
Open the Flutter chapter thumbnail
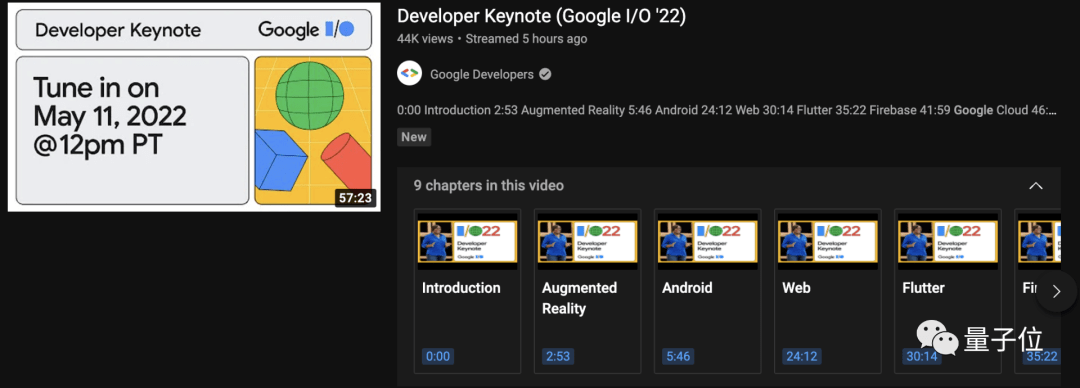(x=948, y=241)
